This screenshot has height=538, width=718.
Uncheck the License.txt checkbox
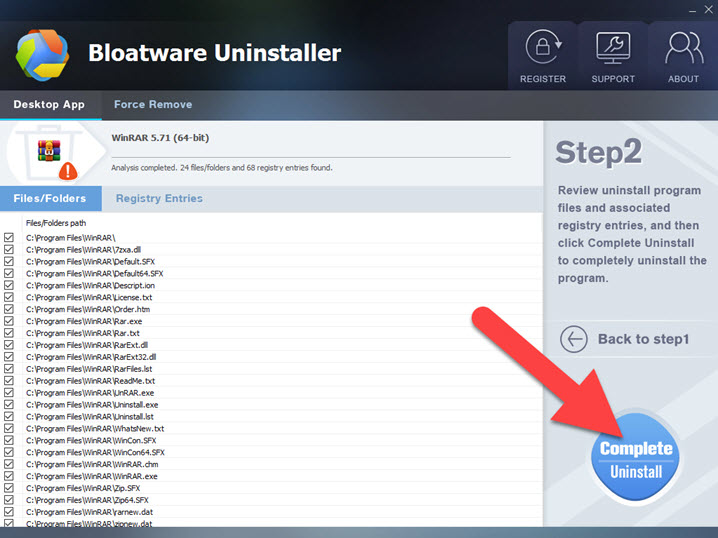[9, 297]
